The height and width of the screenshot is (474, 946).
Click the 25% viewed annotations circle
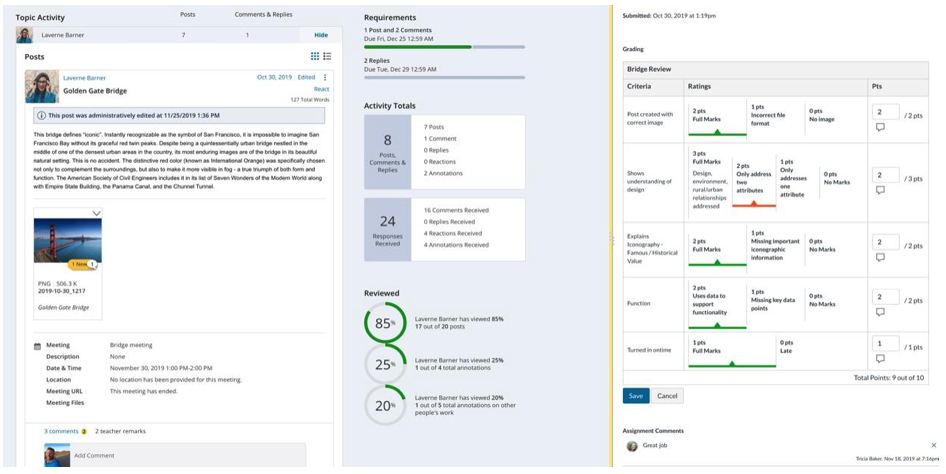pyautogui.click(x=384, y=364)
